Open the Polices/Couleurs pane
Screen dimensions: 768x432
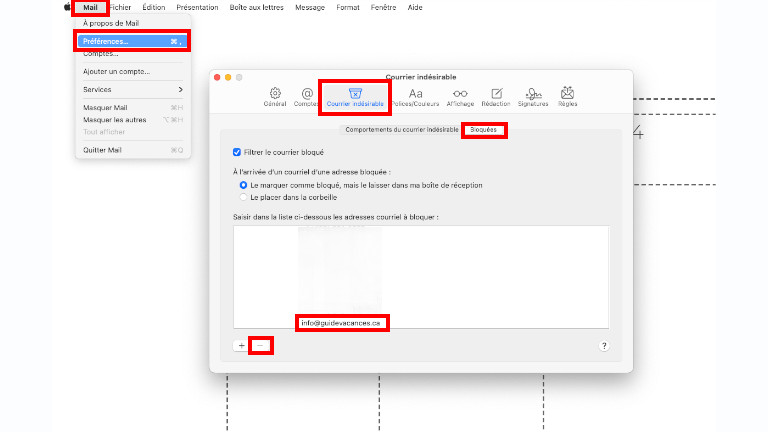[x=415, y=97]
